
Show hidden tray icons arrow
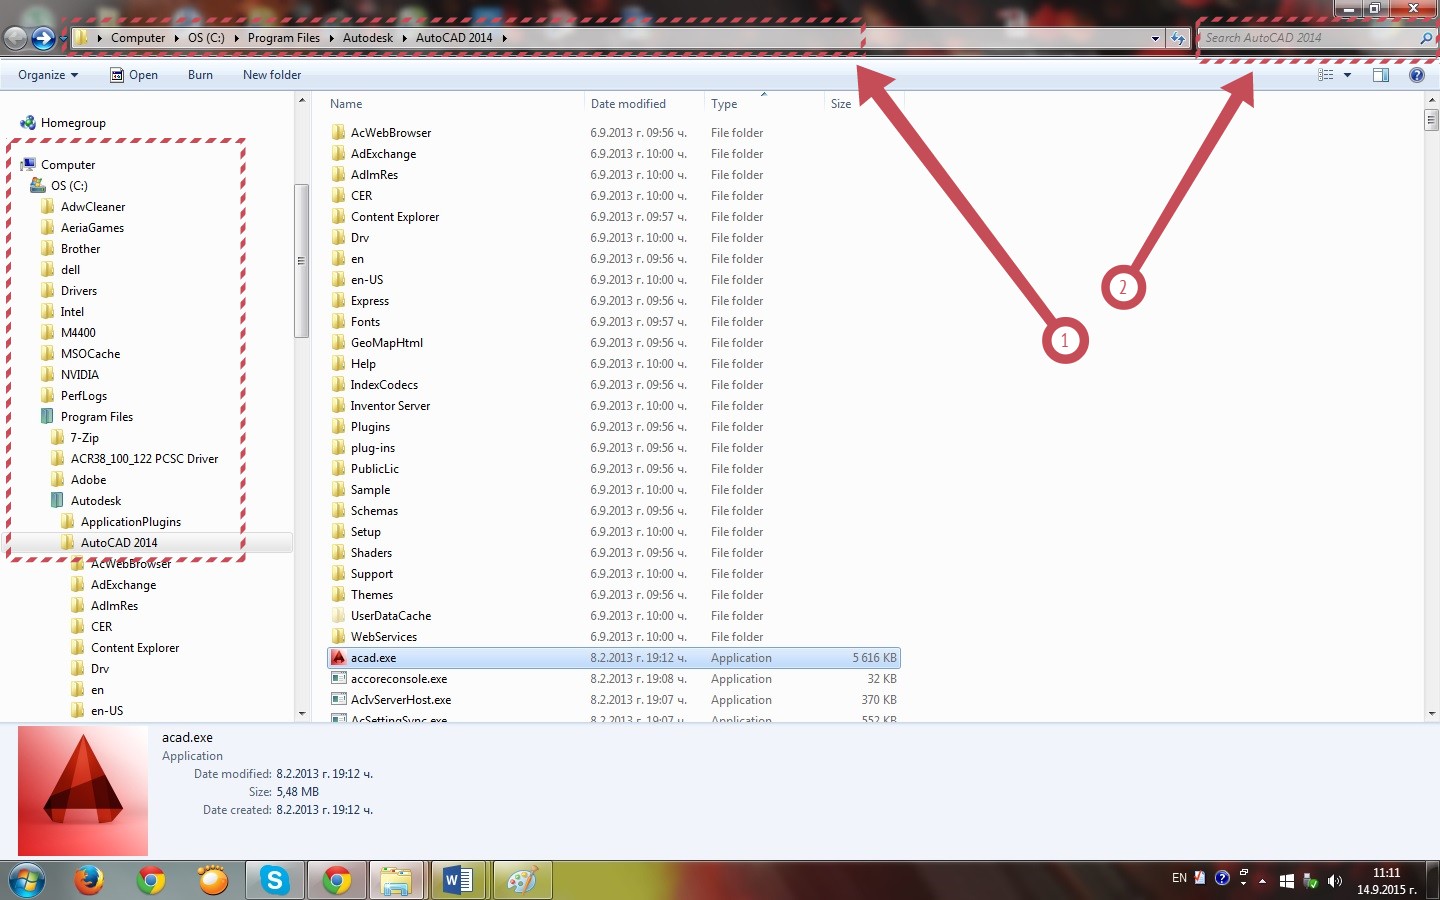click(1262, 881)
